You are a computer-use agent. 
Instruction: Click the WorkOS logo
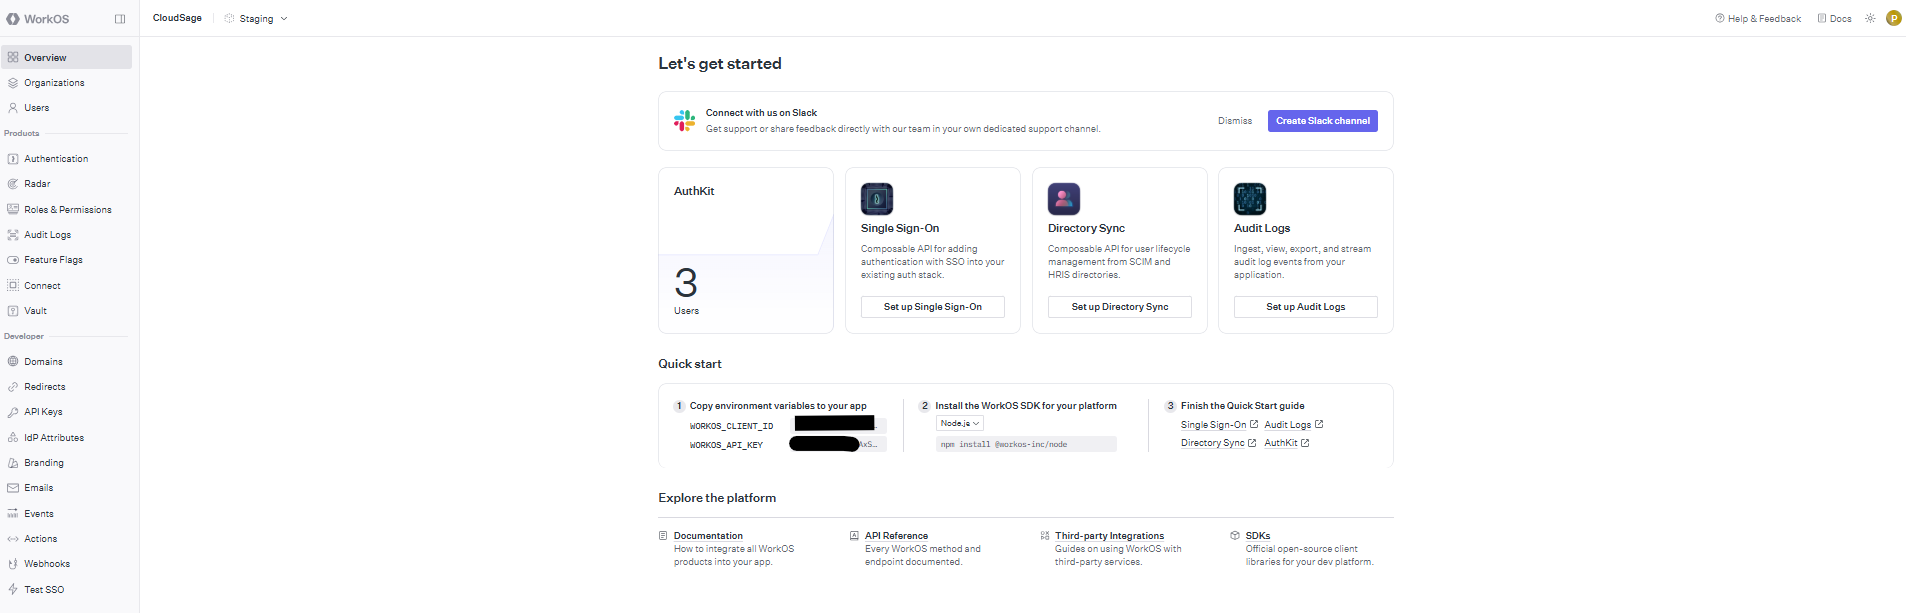tap(38, 19)
